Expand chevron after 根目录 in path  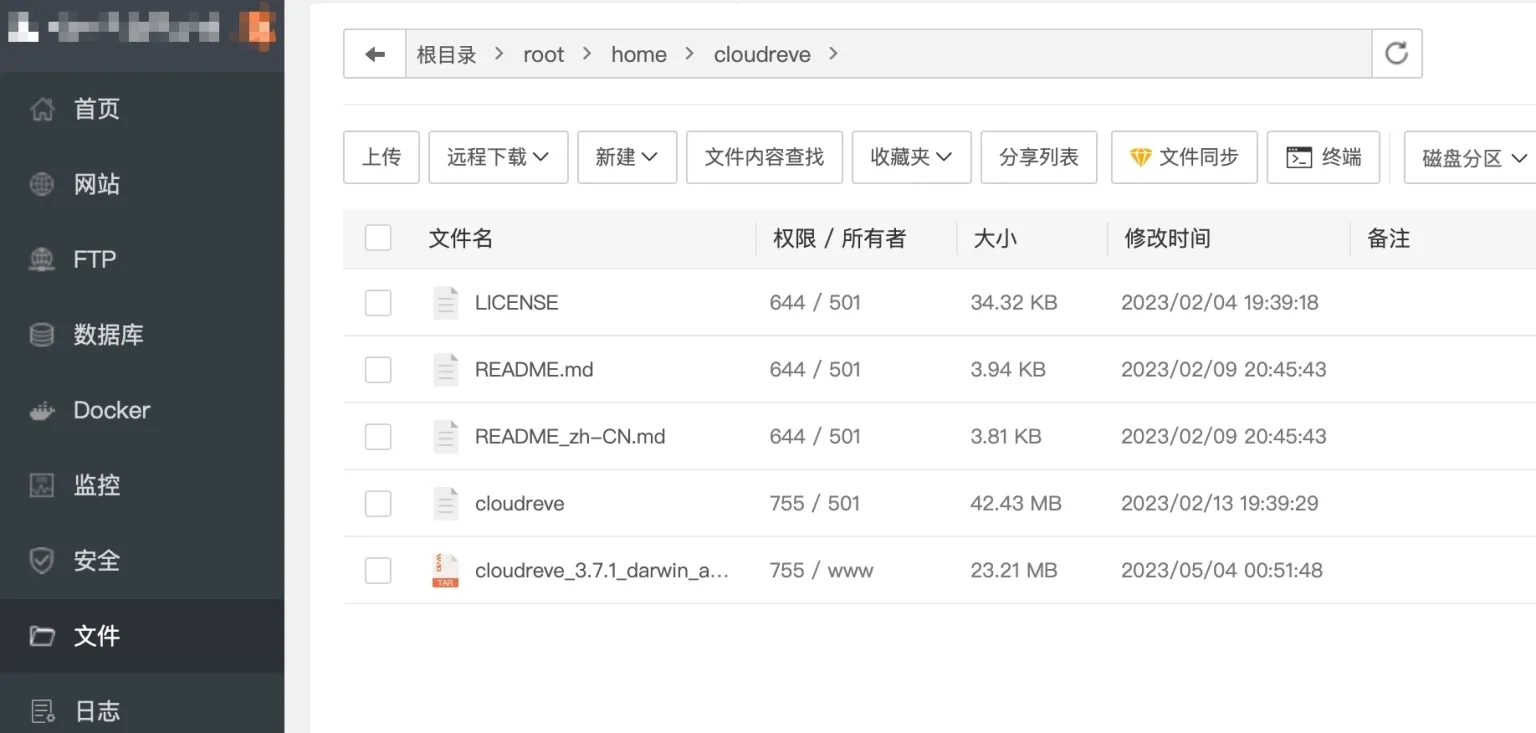499,54
